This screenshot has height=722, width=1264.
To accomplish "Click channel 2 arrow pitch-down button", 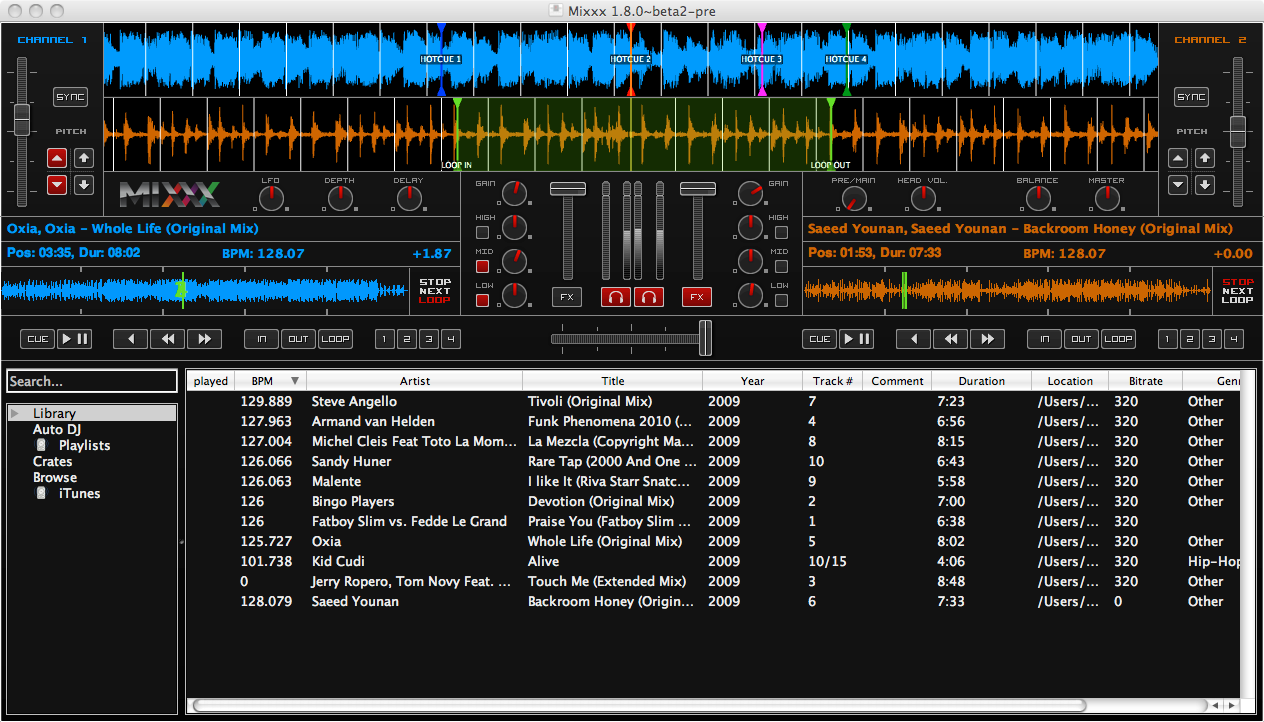I will (x=1205, y=184).
